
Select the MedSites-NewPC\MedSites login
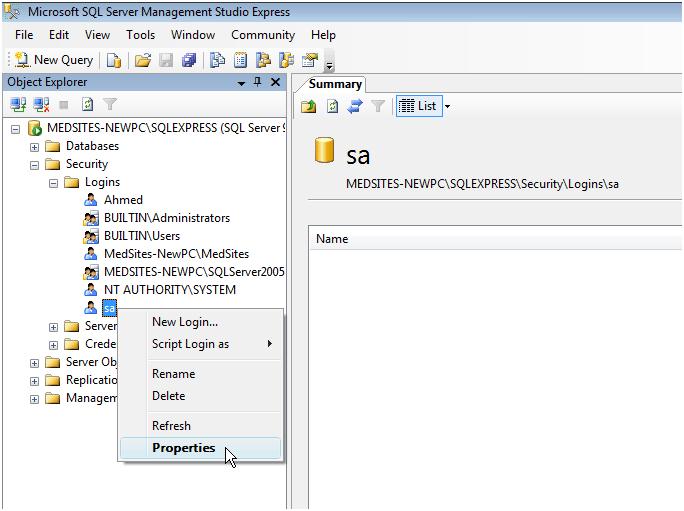coord(176,254)
